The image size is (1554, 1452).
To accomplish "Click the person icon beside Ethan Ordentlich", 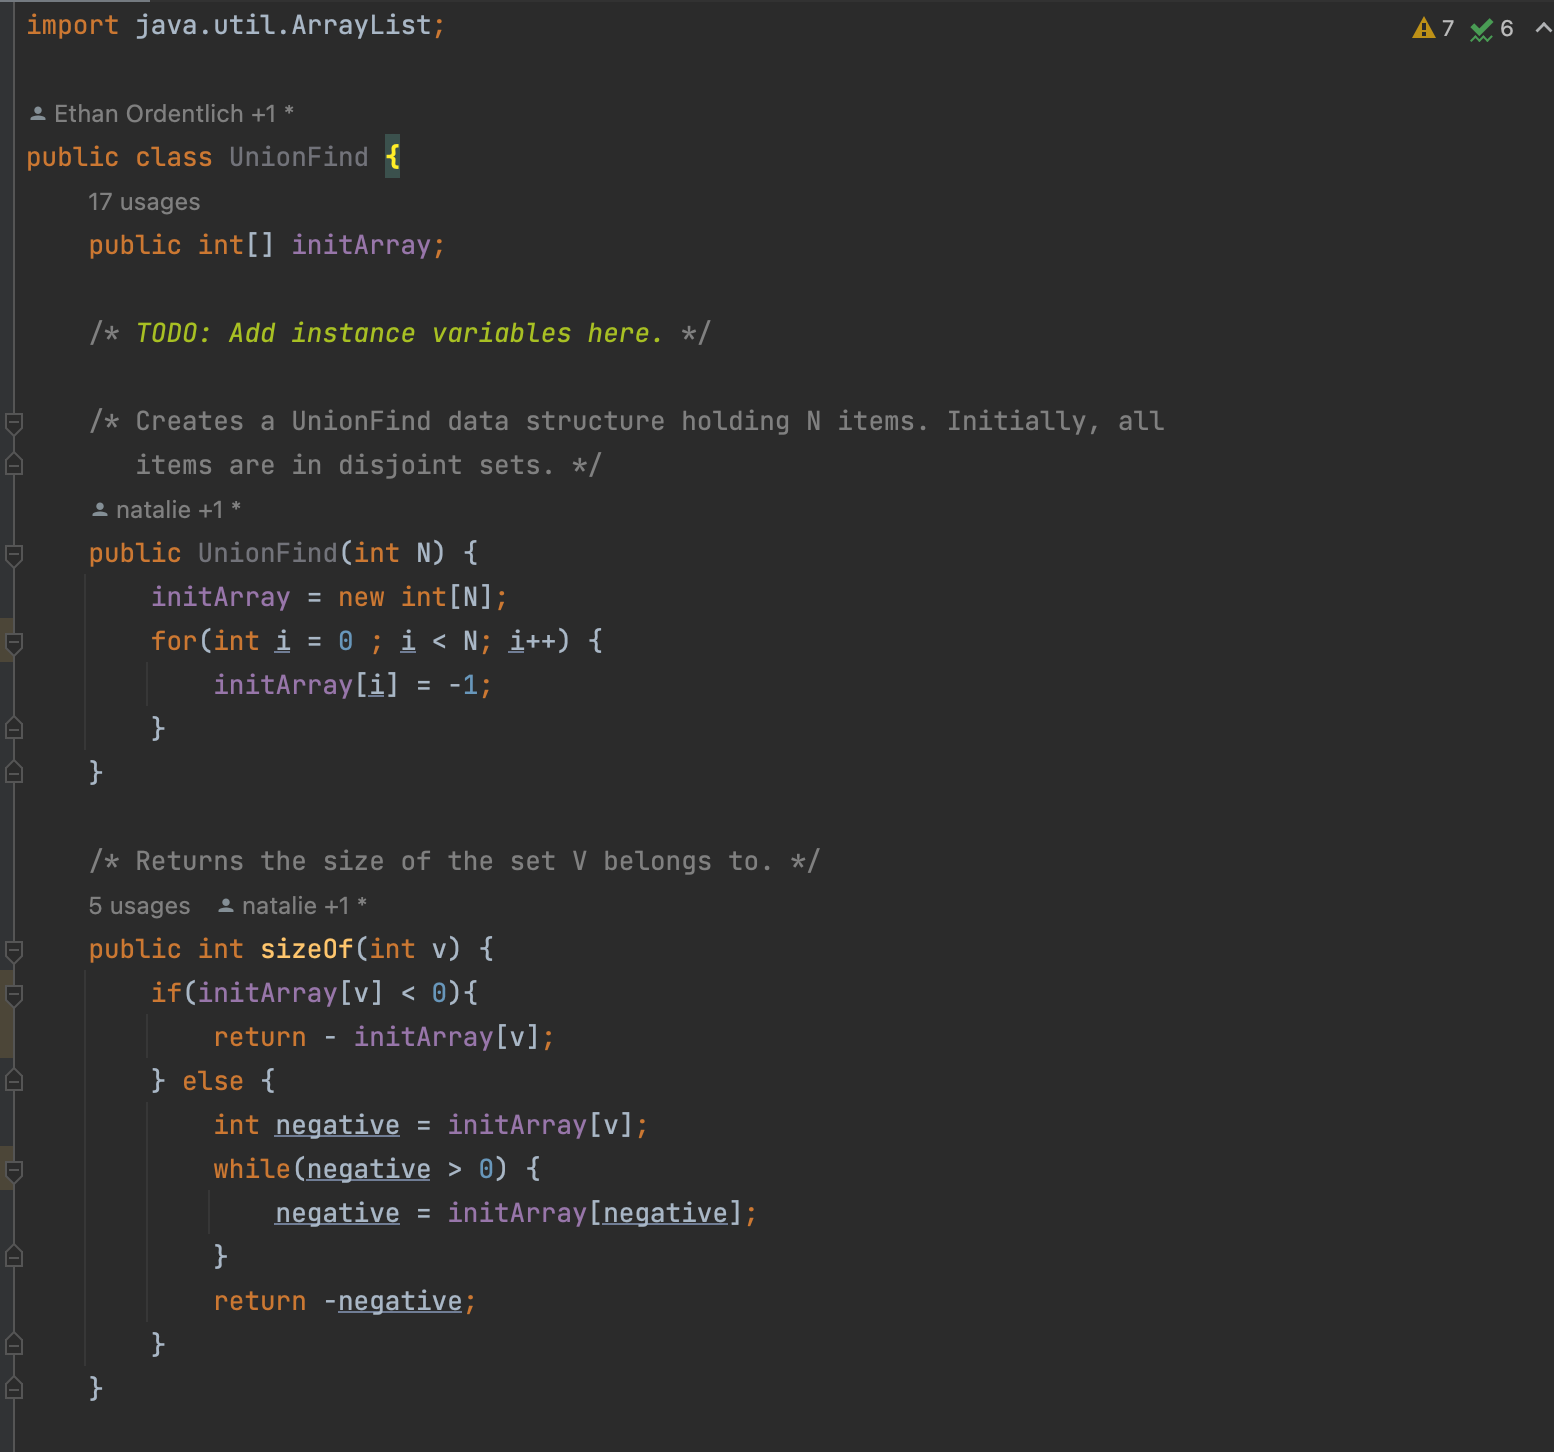I will [38, 114].
